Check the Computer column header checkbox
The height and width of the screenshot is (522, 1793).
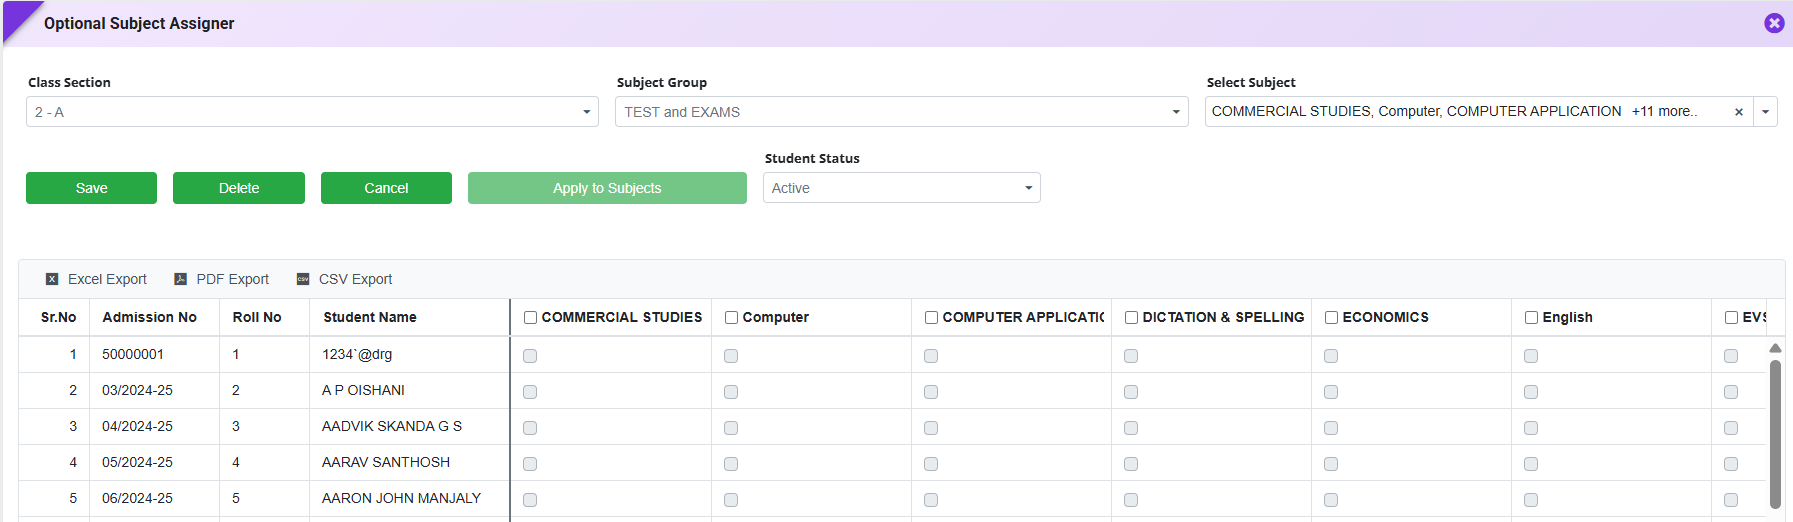(x=732, y=317)
